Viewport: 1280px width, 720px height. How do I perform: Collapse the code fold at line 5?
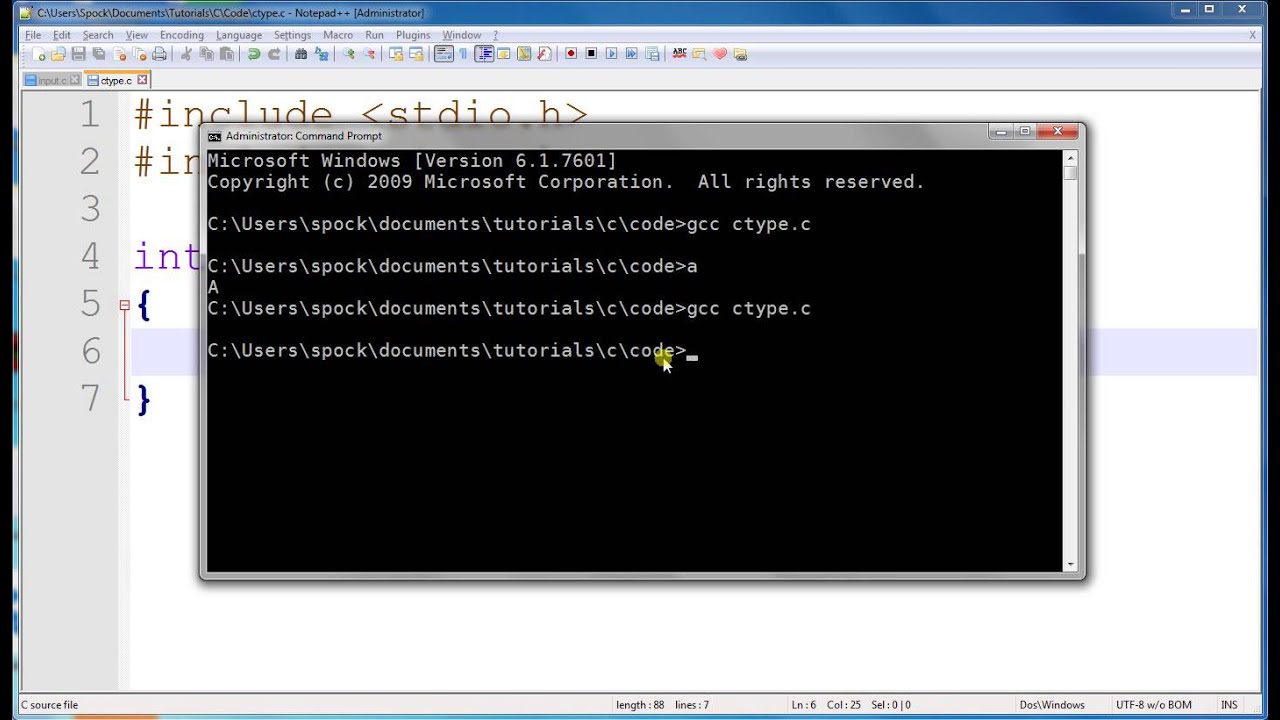pyautogui.click(x=125, y=304)
